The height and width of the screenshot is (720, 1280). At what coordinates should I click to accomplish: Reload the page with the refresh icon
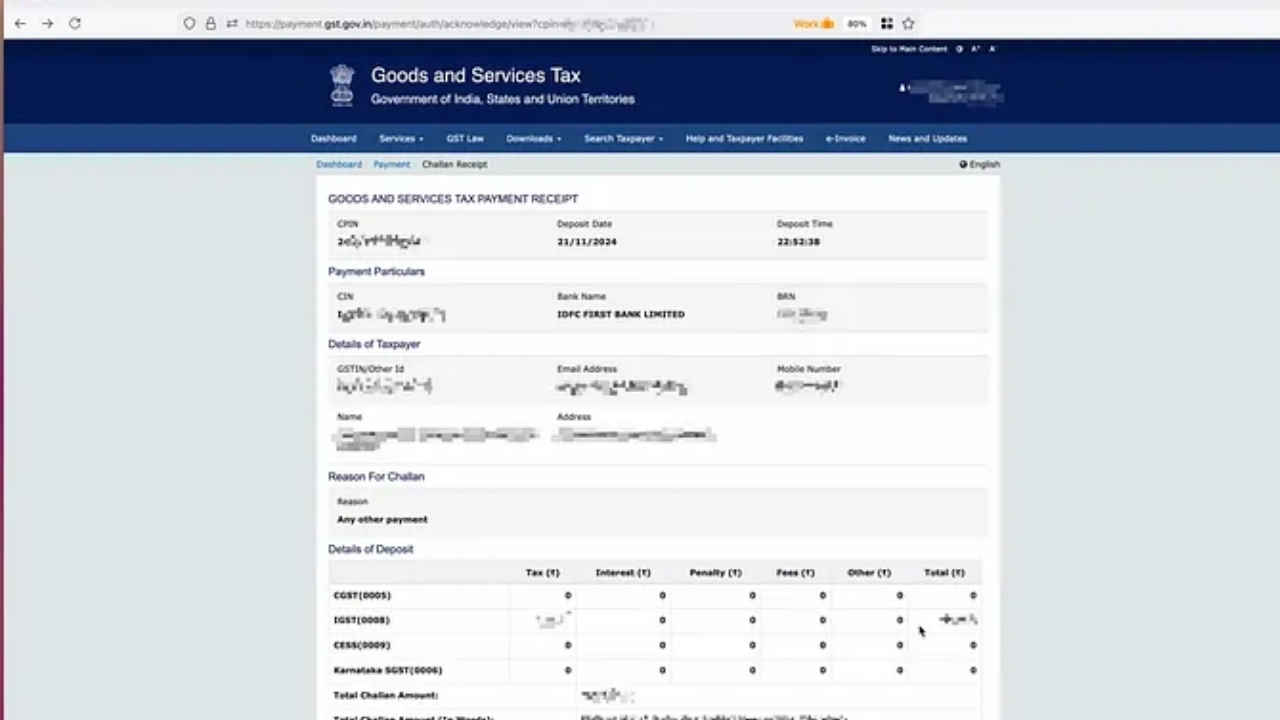75,23
